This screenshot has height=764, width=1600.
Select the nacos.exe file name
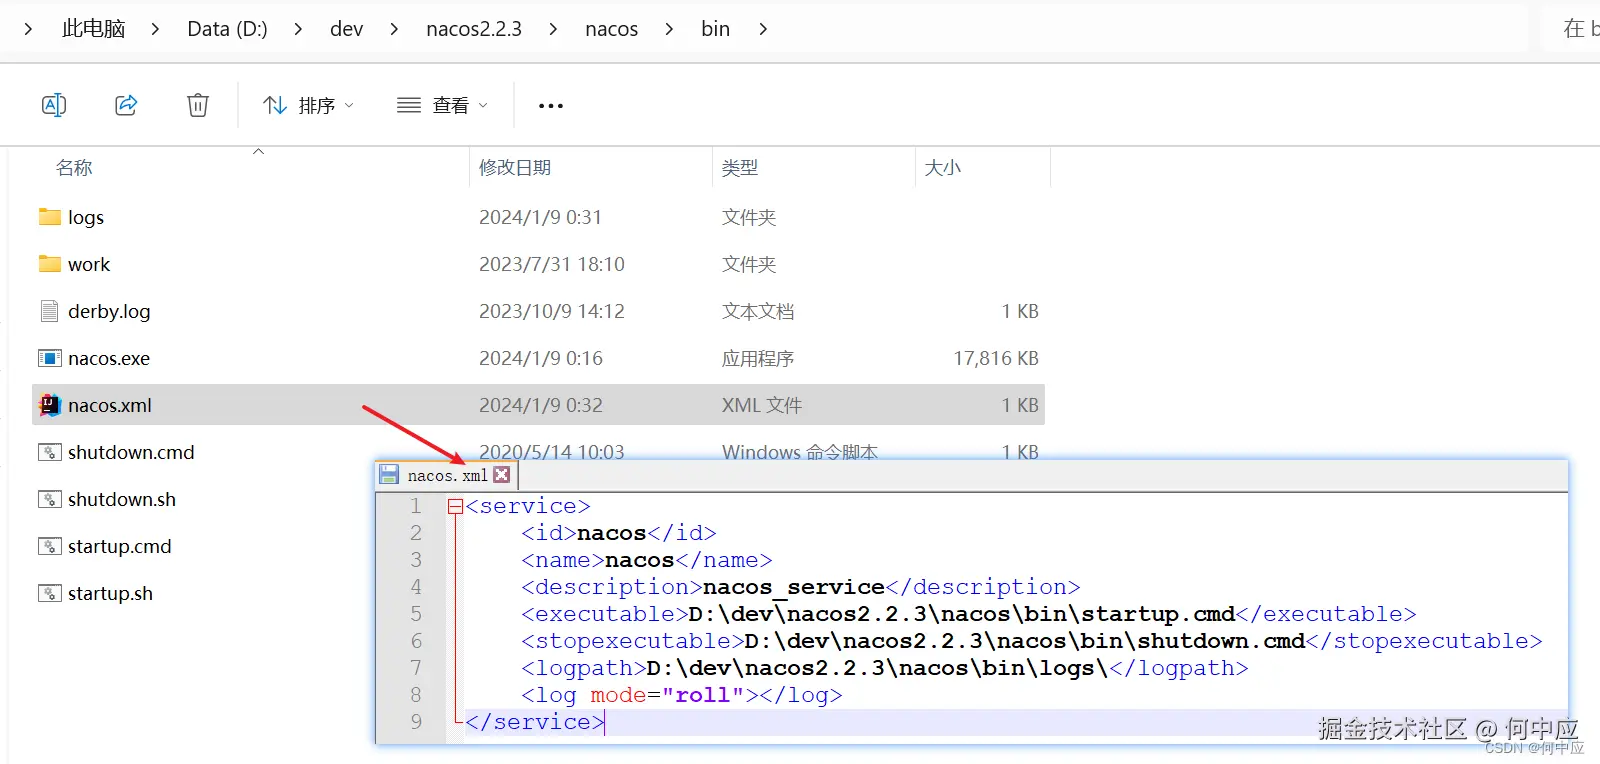tap(109, 358)
